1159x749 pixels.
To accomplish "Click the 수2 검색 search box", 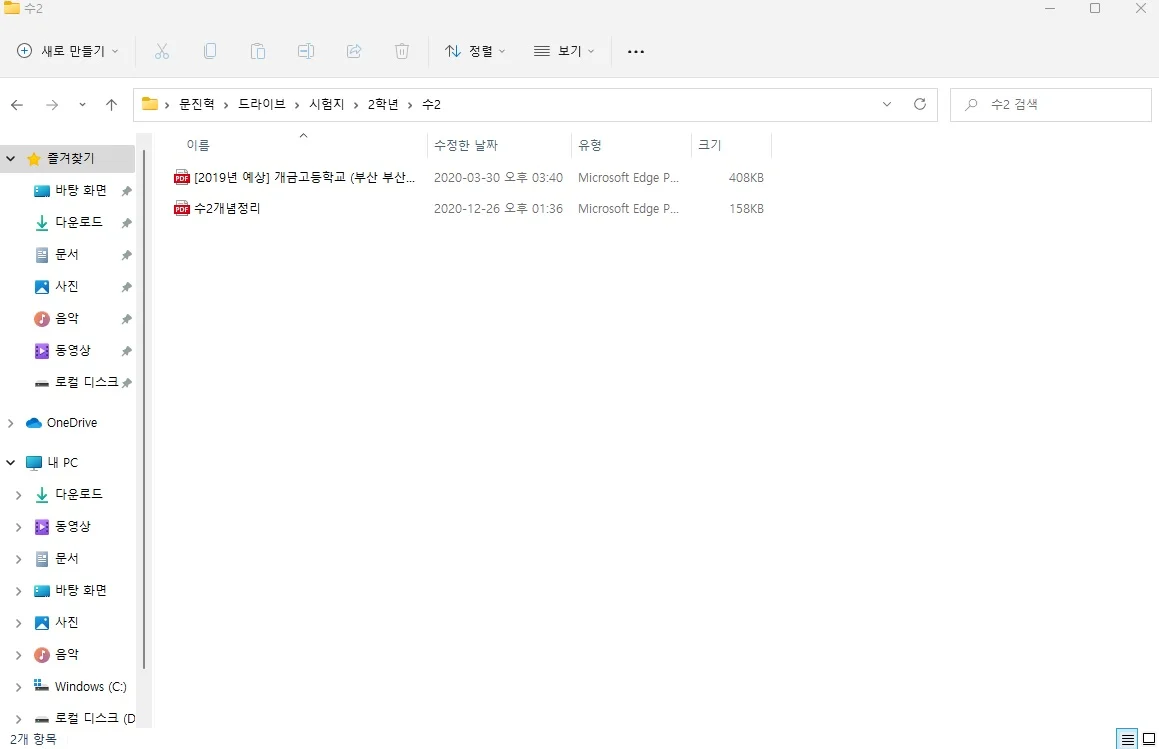I will point(1050,104).
